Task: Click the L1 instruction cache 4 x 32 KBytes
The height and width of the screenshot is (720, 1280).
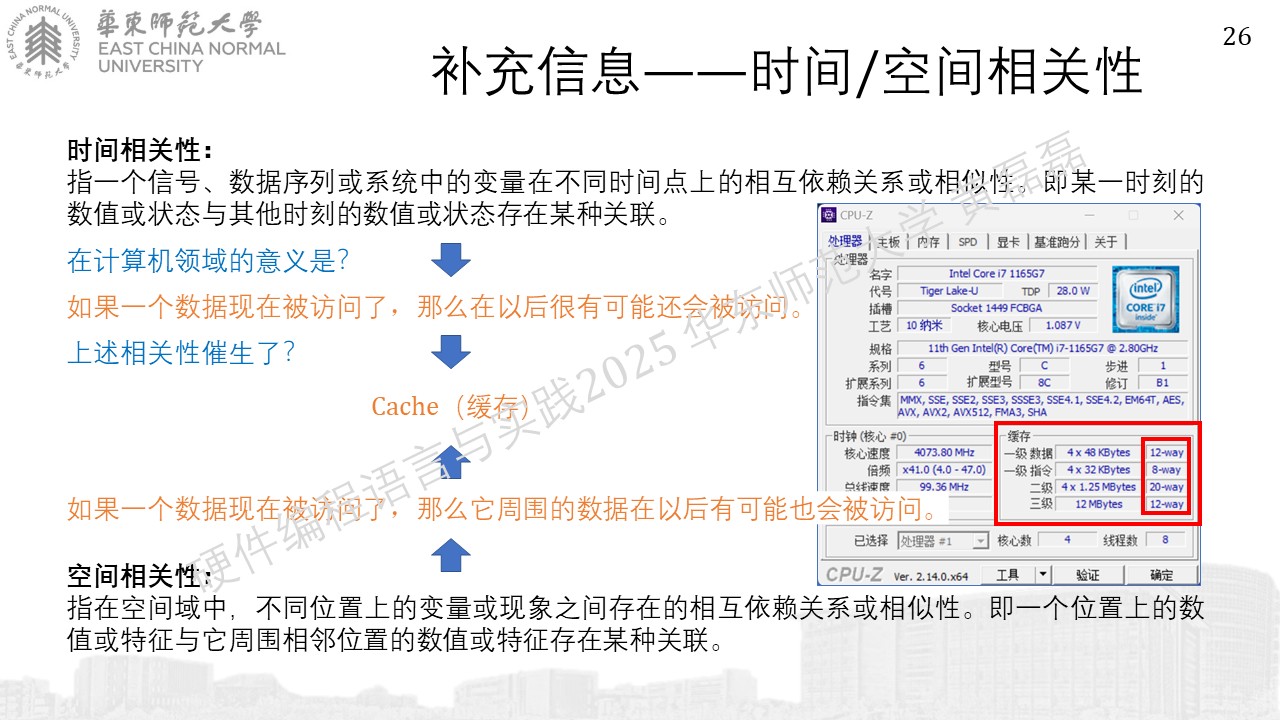Action: point(1098,470)
